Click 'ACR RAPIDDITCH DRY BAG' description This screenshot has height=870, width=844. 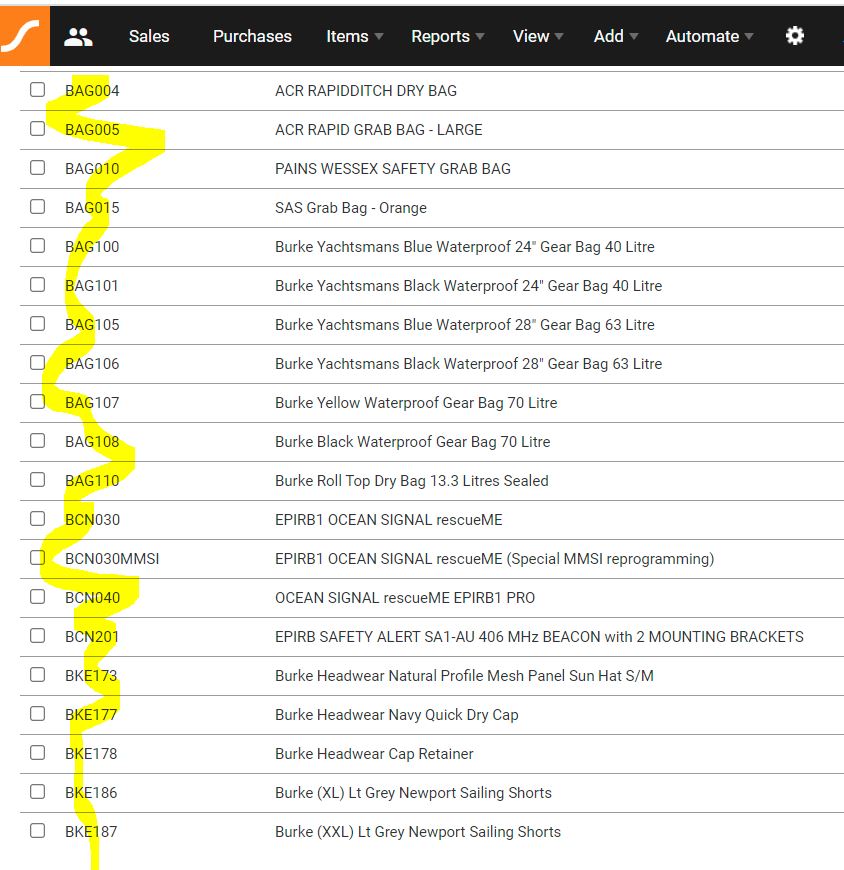pos(366,90)
